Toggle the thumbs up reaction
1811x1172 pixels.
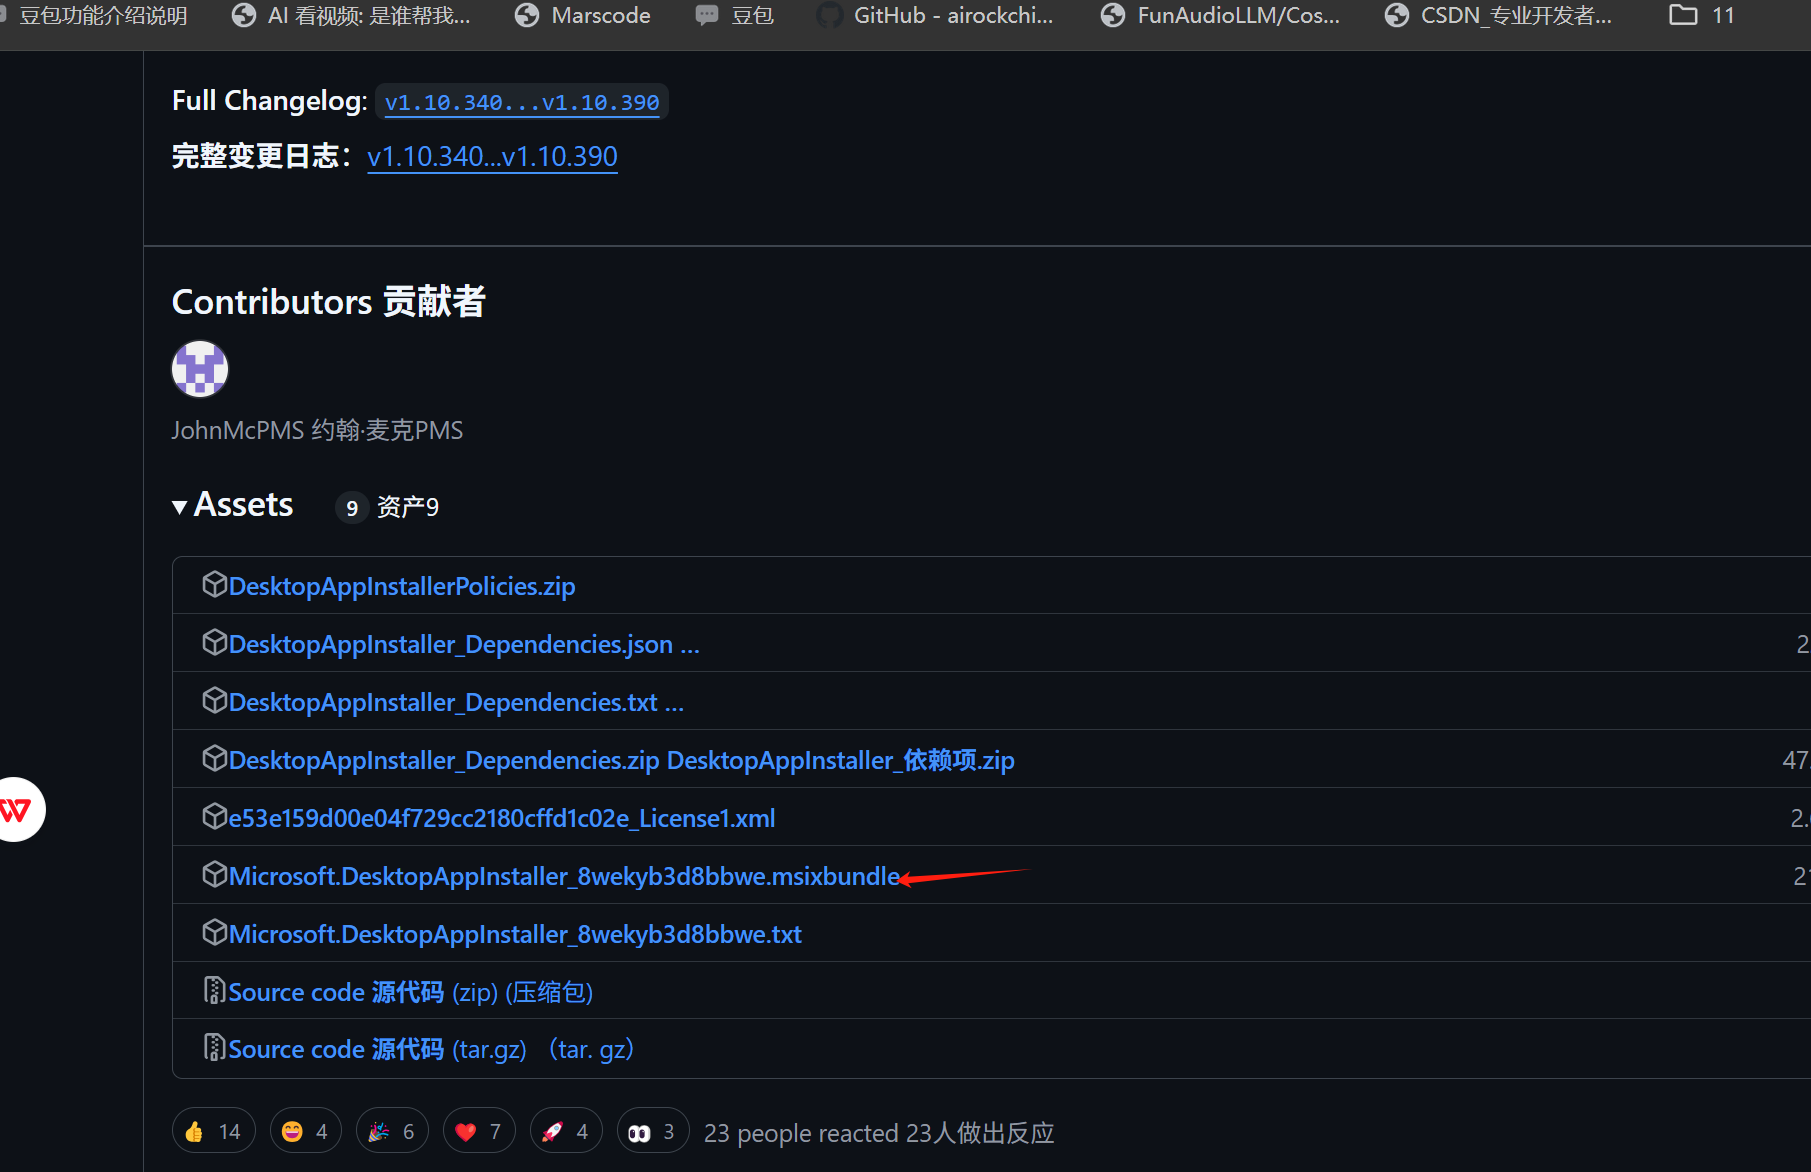tap(212, 1130)
